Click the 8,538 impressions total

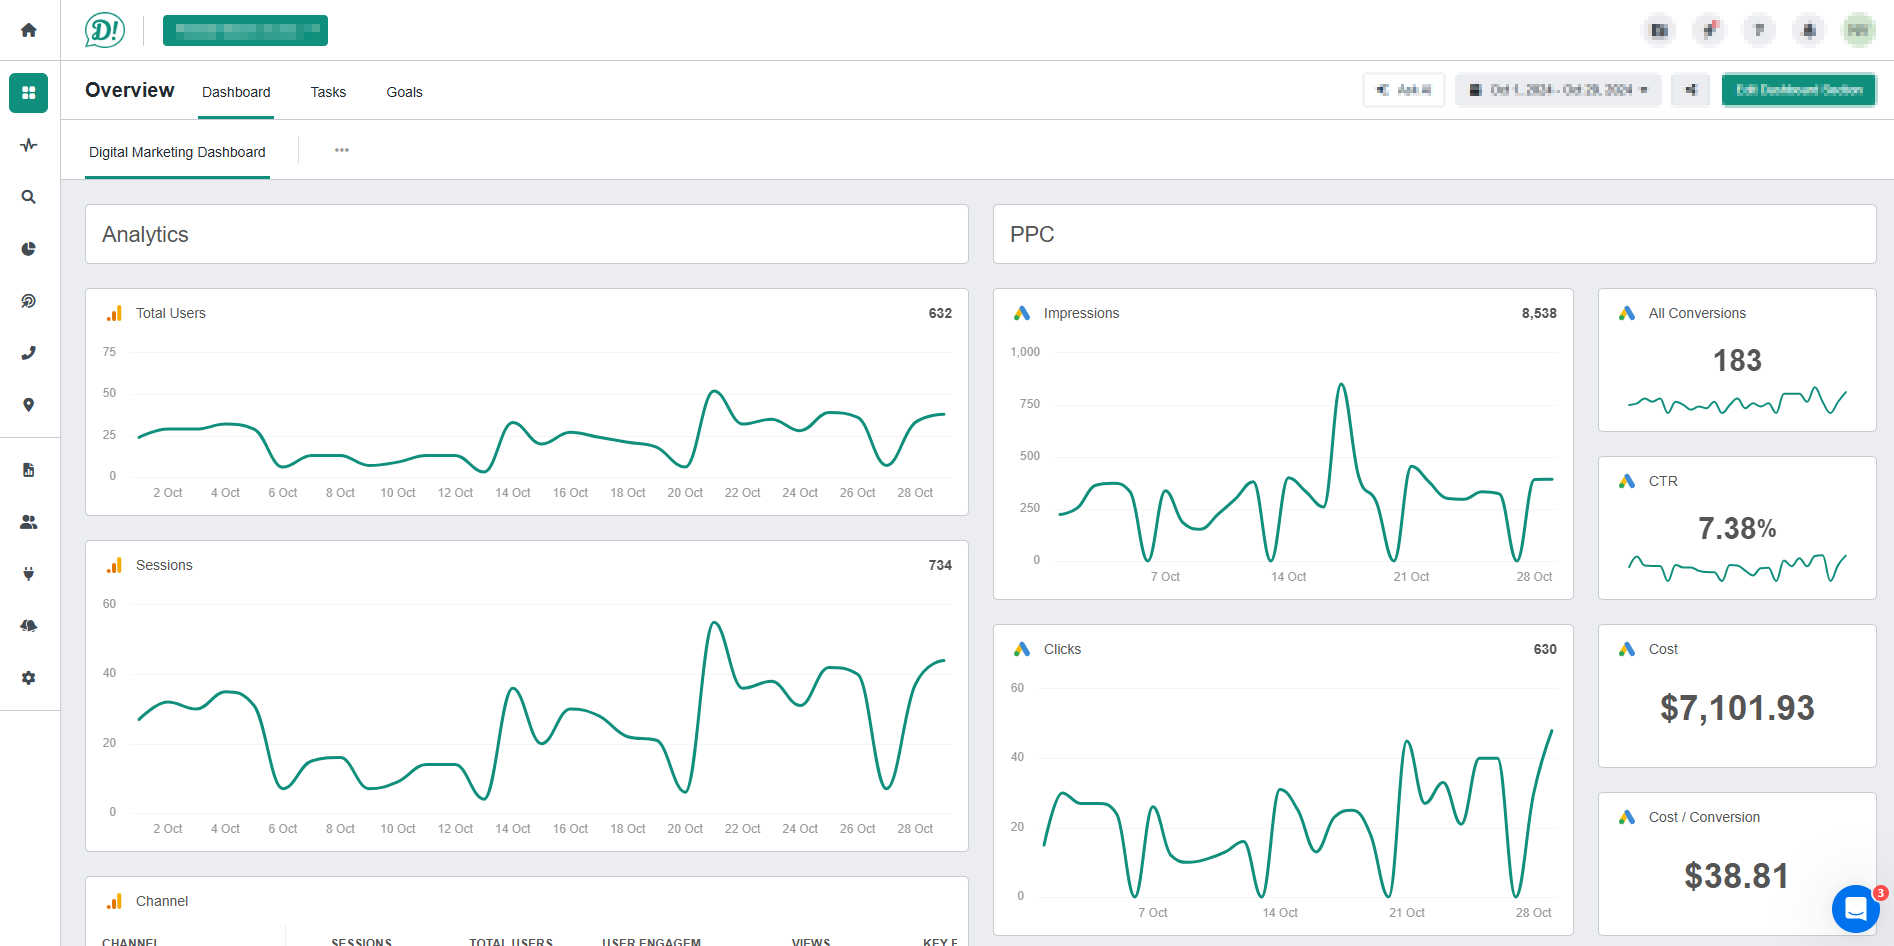pyautogui.click(x=1539, y=313)
